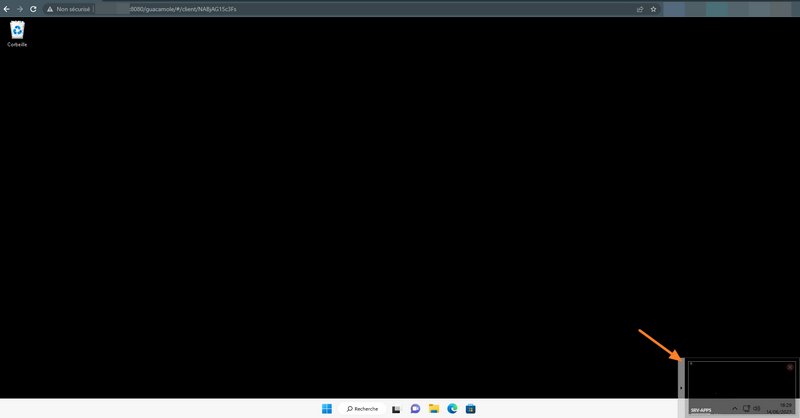This screenshot has width=800, height=418.
Task: Close the SRV-APPS connection thumbnail
Action: coord(790,367)
